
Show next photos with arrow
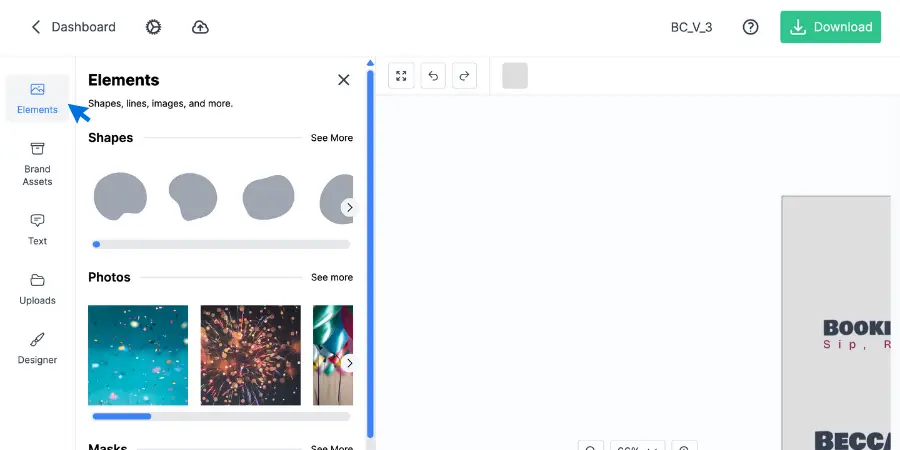point(350,363)
